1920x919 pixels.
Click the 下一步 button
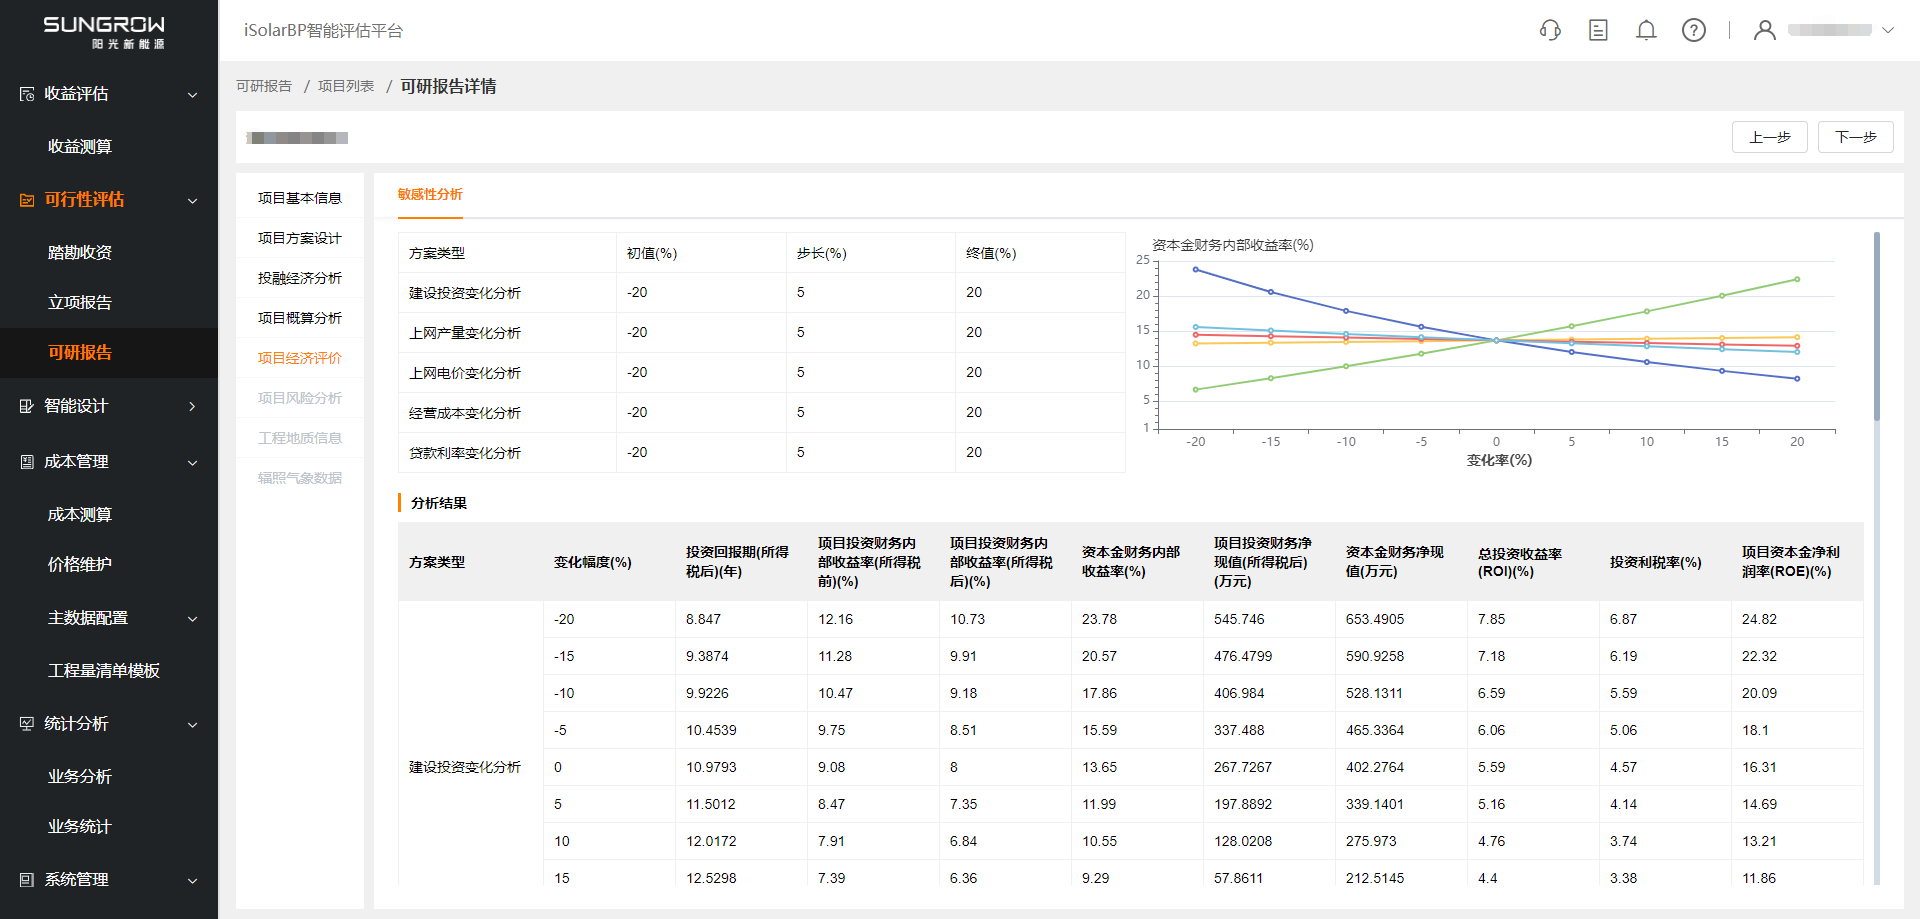click(x=1856, y=137)
